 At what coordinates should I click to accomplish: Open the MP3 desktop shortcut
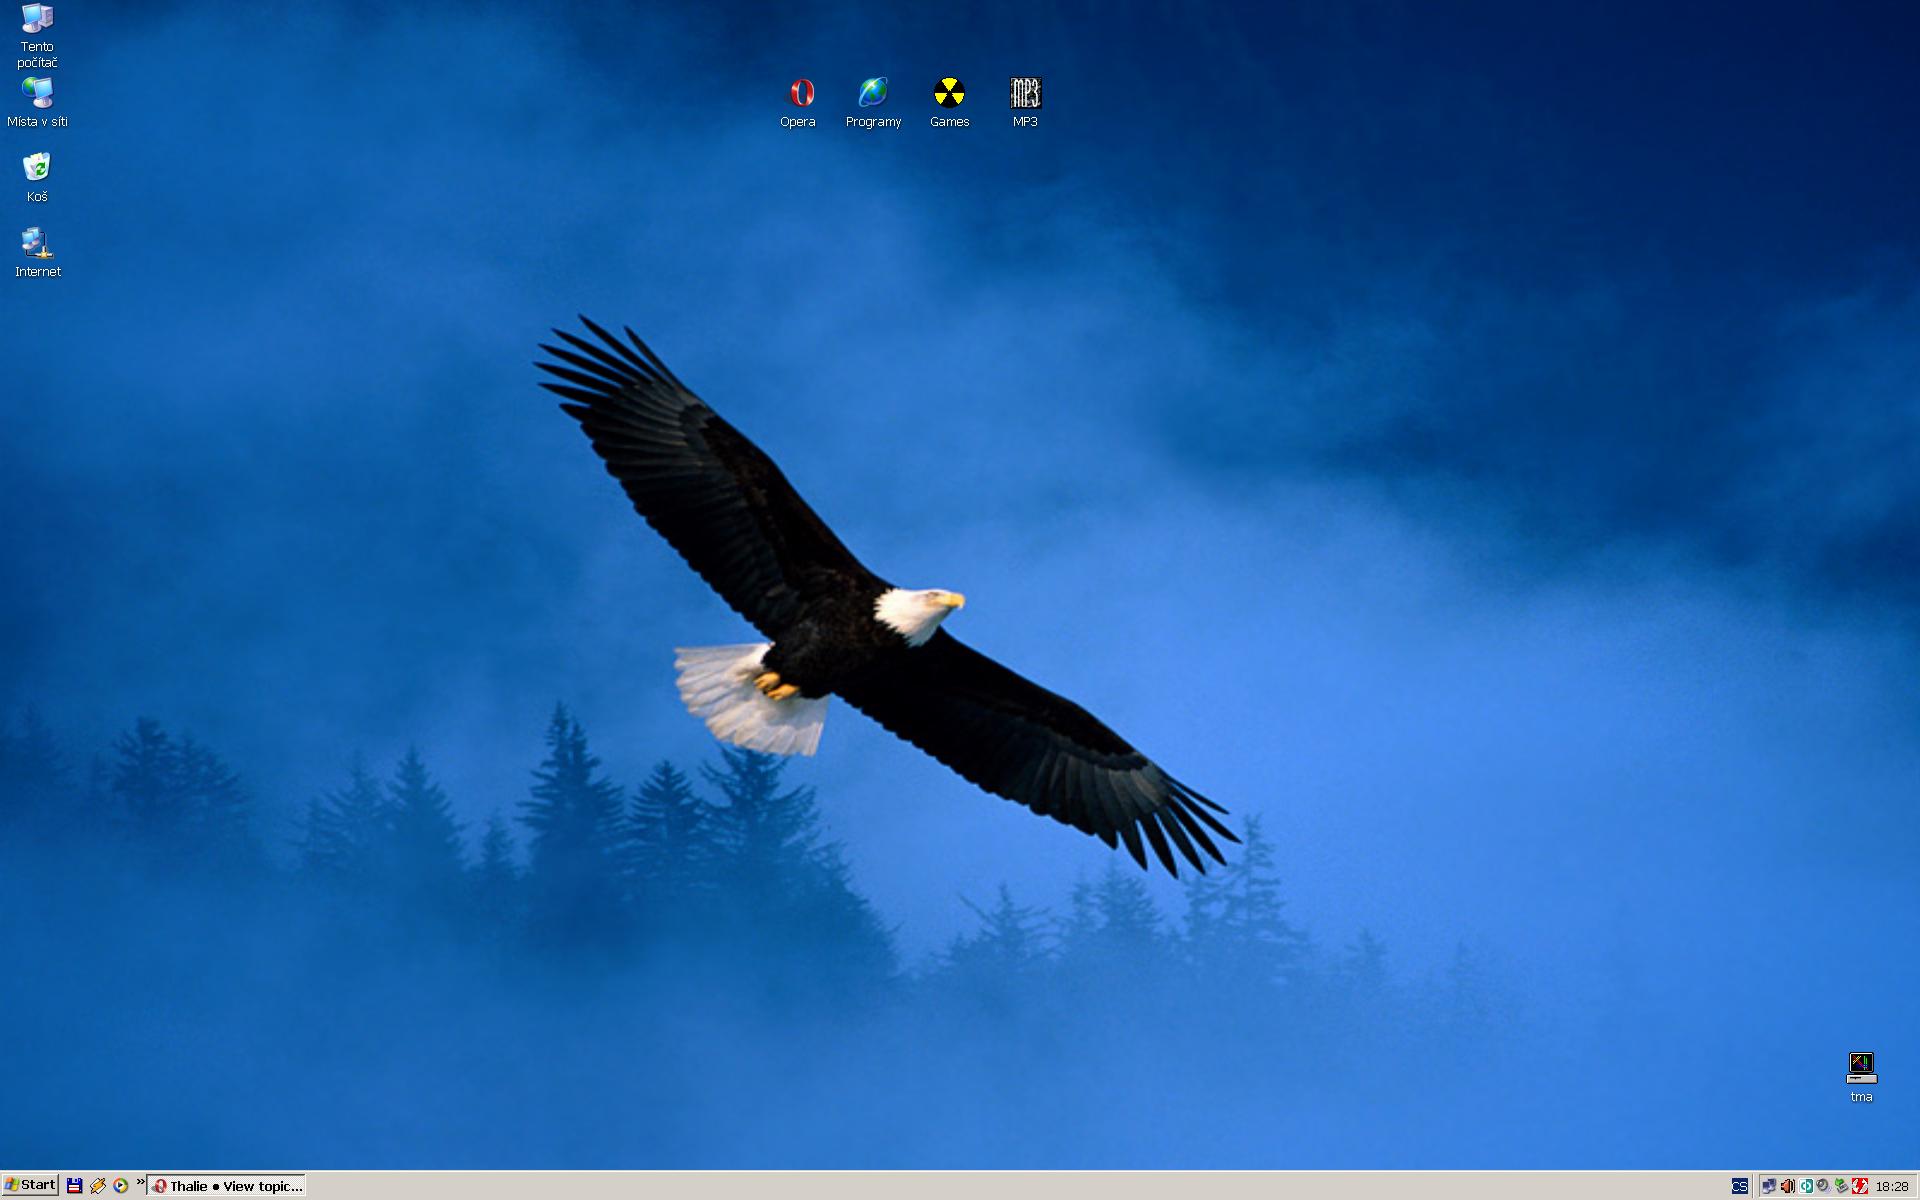click(x=1025, y=94)
